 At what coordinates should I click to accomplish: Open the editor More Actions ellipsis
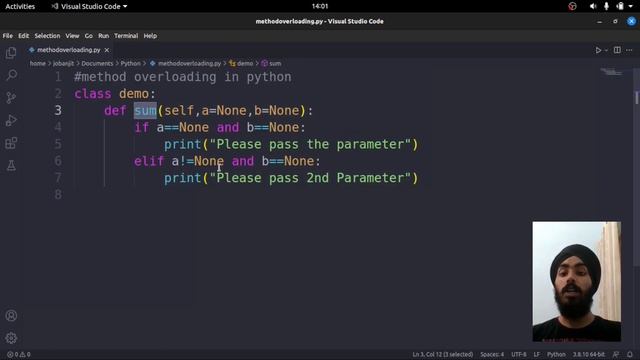[x=629, y=50]
